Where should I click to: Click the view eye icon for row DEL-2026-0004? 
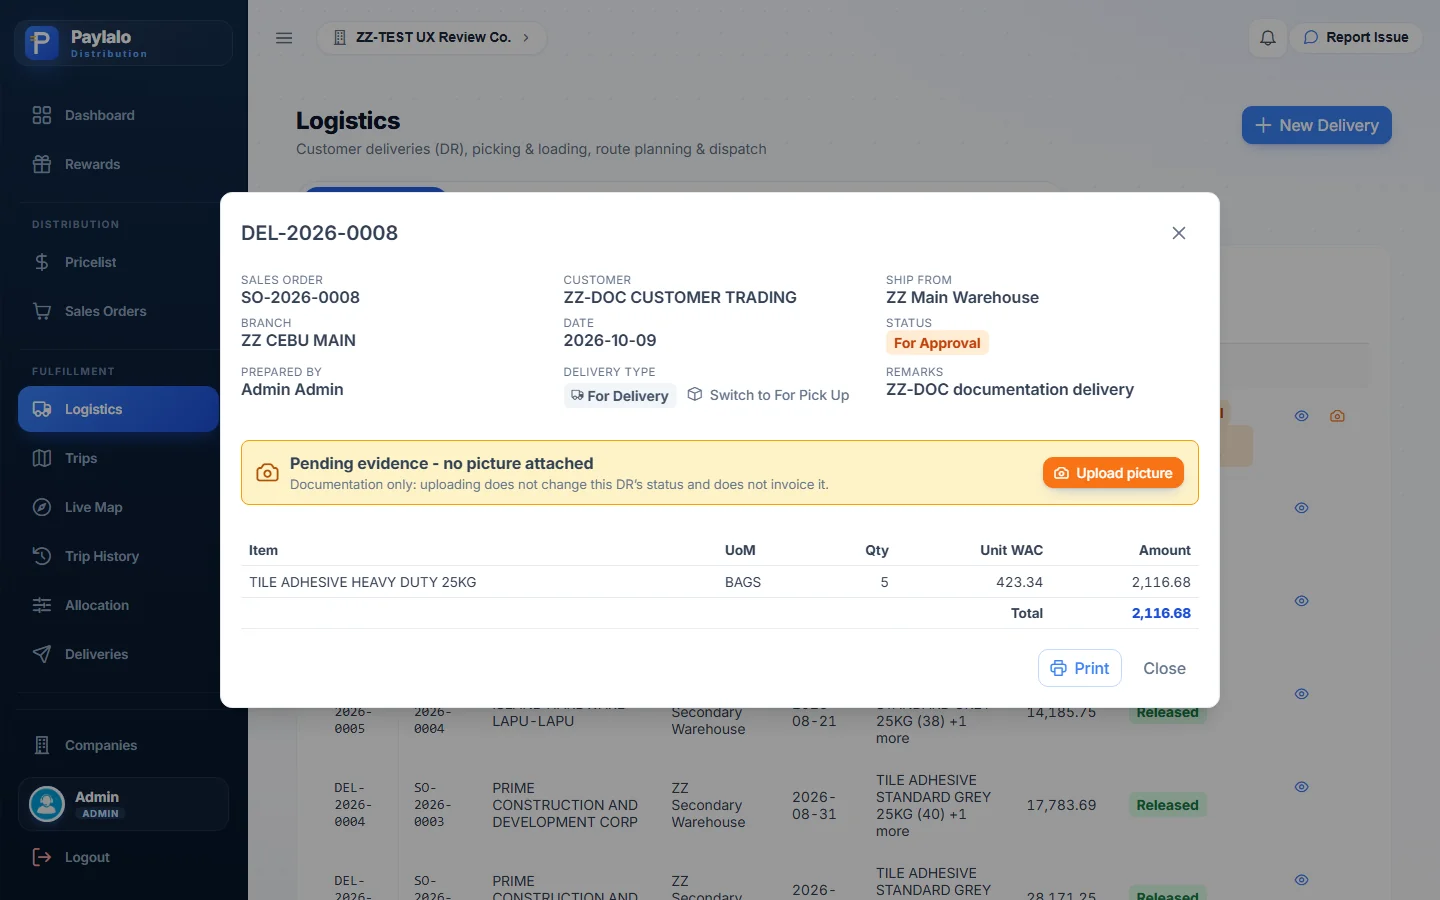point(1301,787)
